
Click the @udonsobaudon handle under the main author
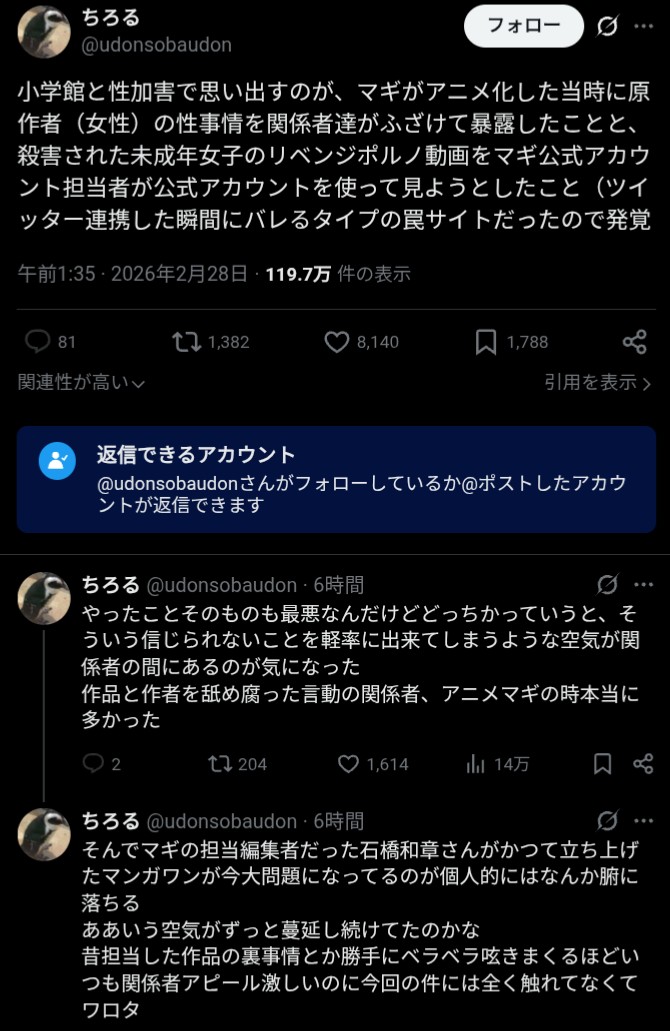(156, 45)
